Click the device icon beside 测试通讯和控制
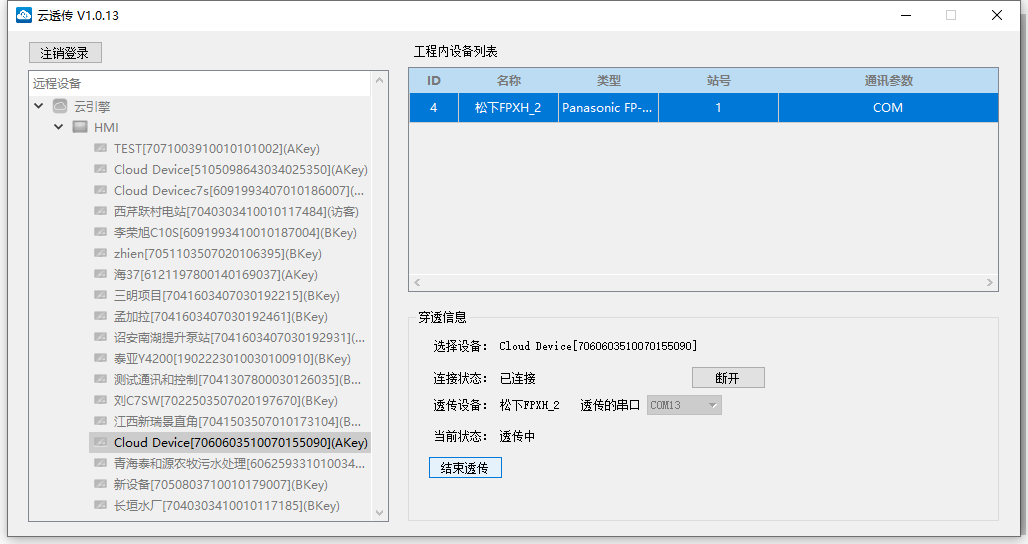1028x544 pixels. (x=100, y=379)
